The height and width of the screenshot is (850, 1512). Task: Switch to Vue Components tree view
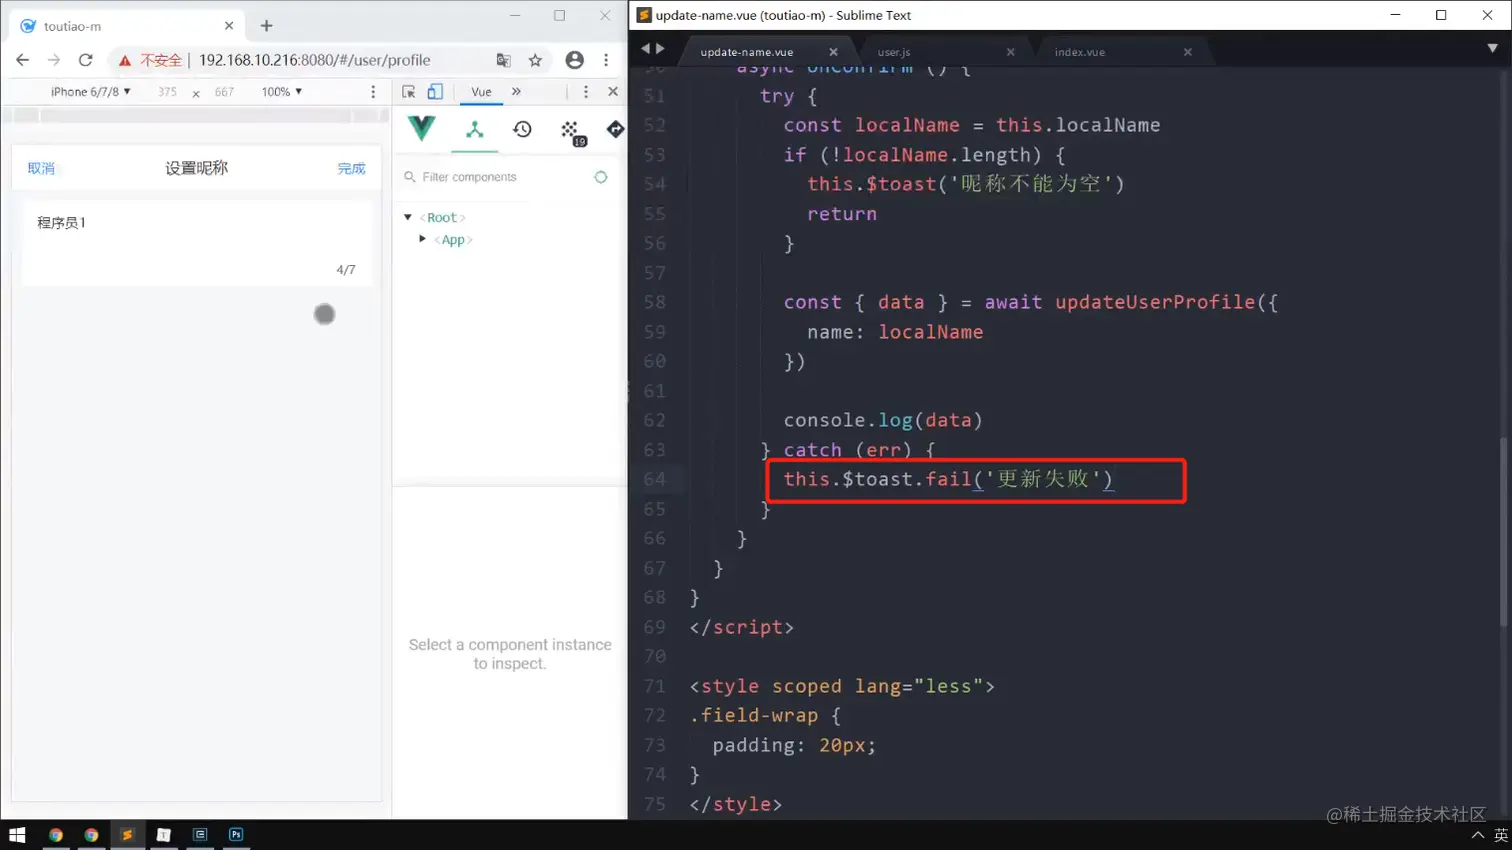[x=475, y=130]
